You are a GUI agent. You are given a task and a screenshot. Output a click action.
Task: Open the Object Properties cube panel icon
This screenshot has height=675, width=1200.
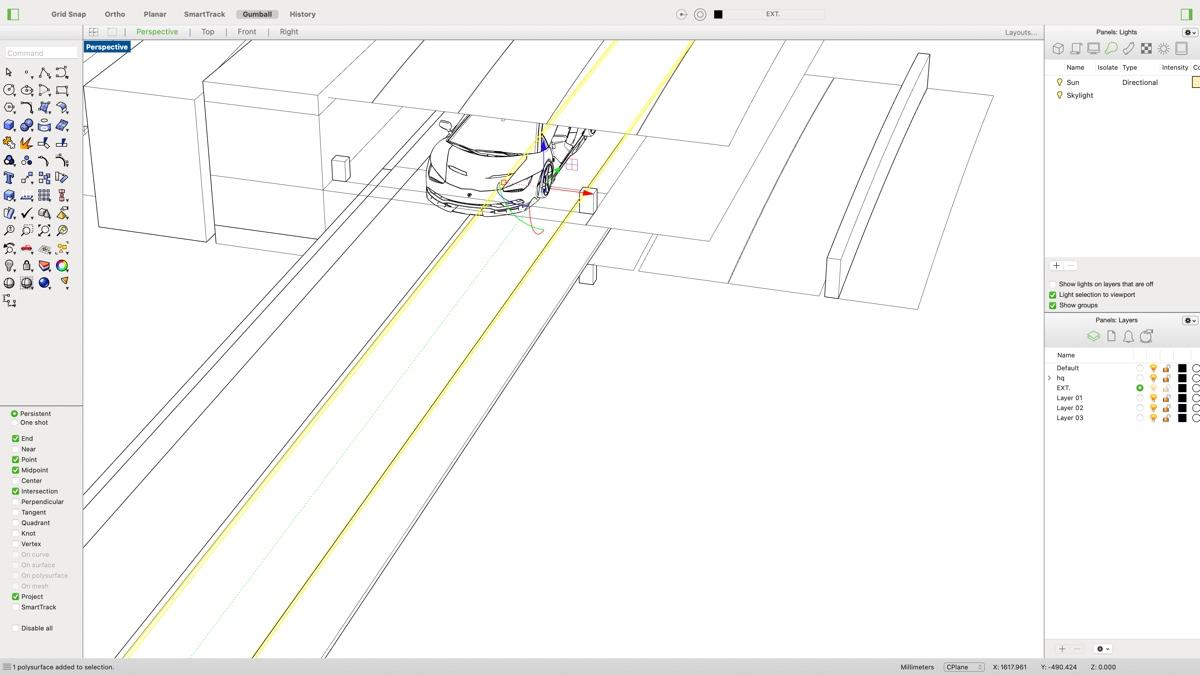[1058, 48]
